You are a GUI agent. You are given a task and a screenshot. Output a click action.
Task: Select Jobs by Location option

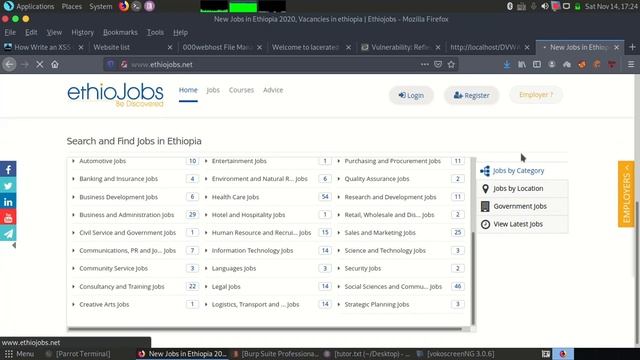pos(522,189)
